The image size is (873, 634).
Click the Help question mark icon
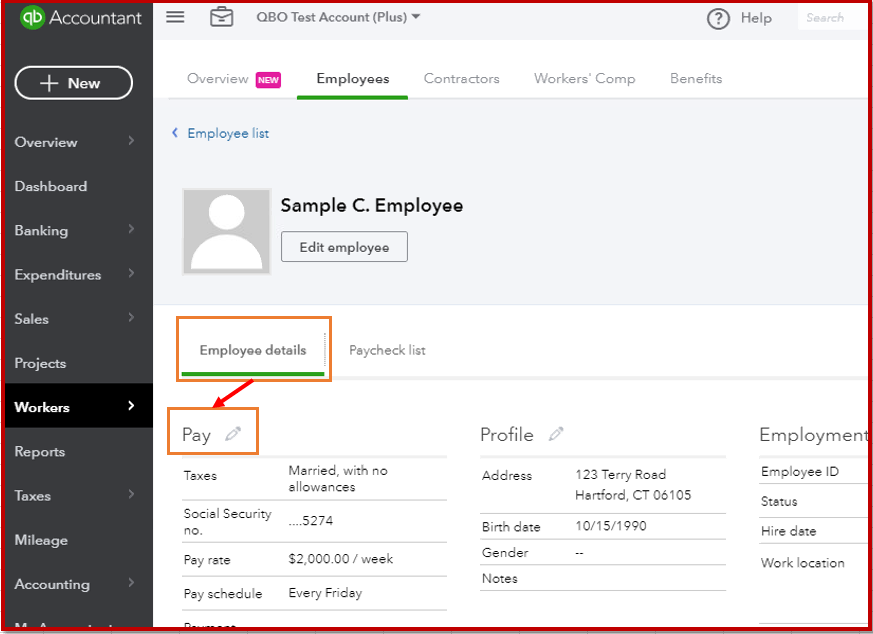[x=718, y=18]
